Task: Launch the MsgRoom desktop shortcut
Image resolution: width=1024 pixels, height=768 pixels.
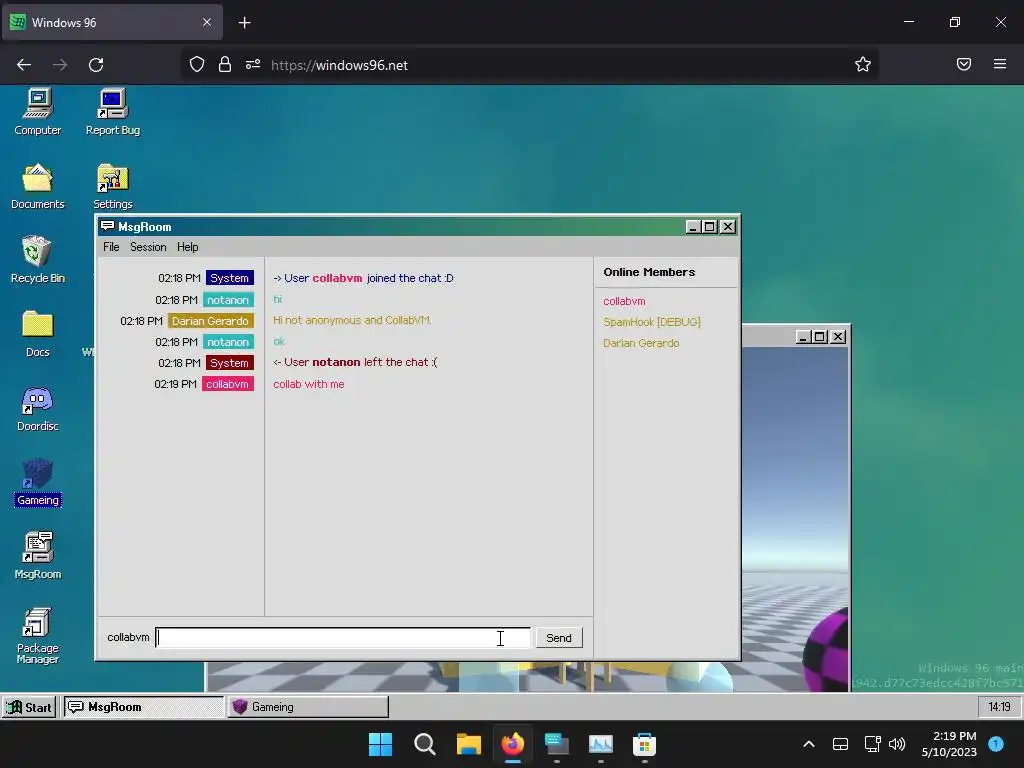Action: pyautogui.click(x=38, y=556)
